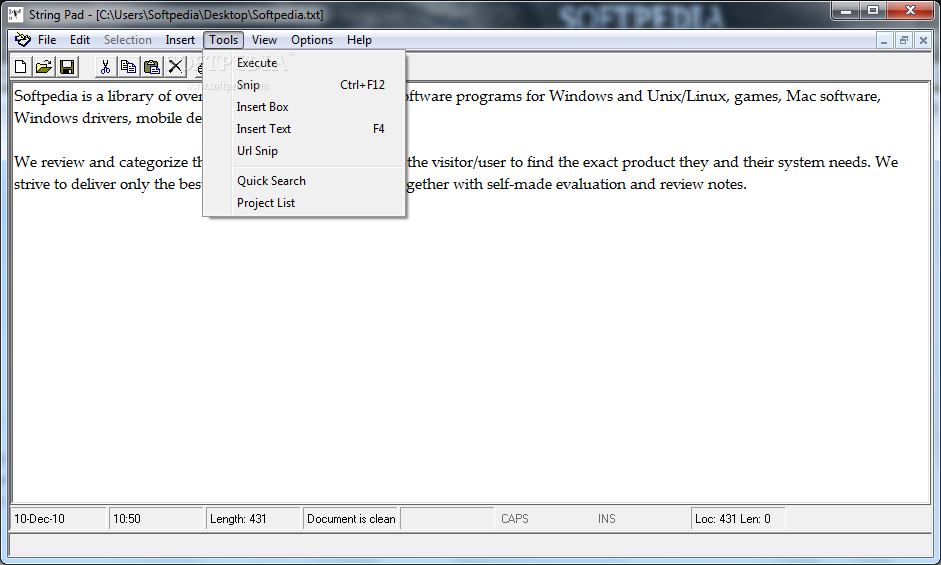Screen dimensions: 941x565
Task: Click the Delete X toolbar icon
Action: click(175, 67)
